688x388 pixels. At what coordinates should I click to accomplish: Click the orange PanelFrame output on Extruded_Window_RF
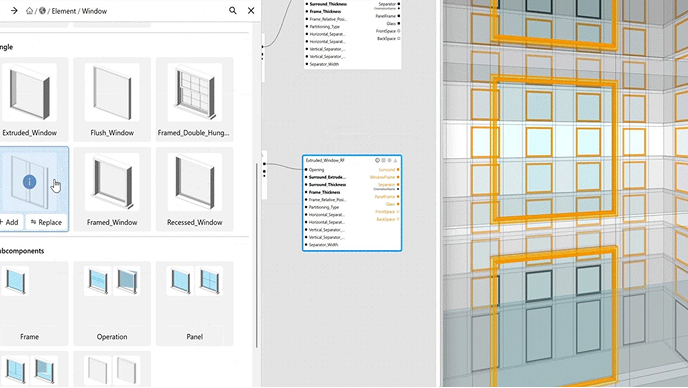point(387,197)
